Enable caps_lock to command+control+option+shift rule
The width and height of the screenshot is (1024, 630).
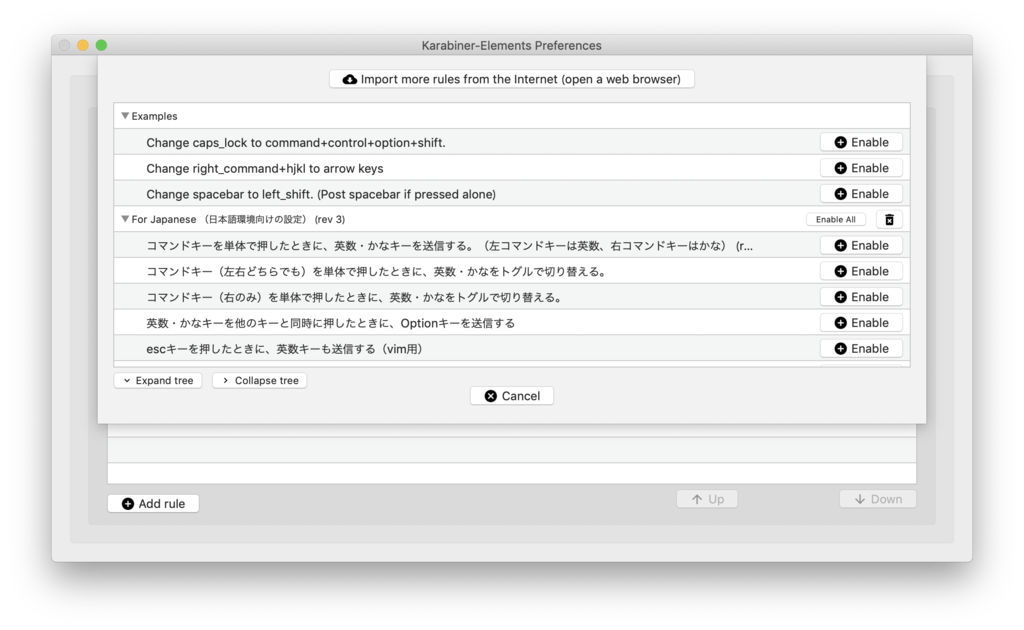[861, 142]
